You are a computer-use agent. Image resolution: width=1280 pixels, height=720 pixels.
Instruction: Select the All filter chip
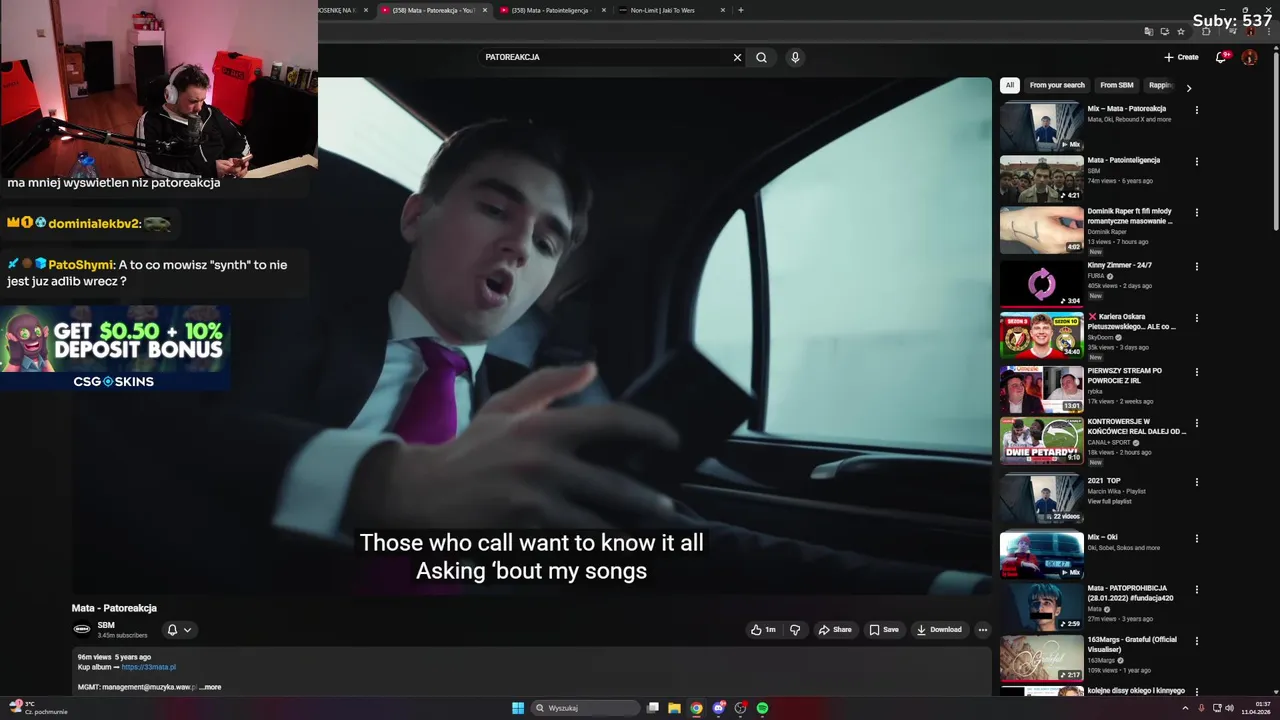pos(1010,85)
